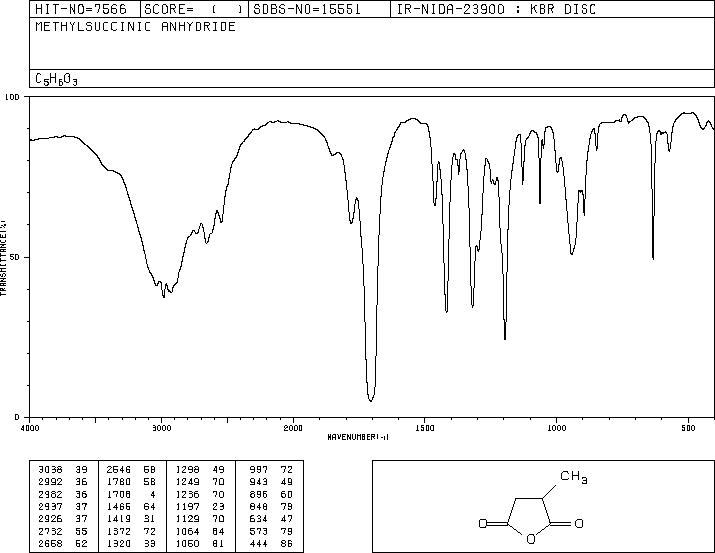Click the 2982 peak table entry
The width and height of the screenshot is (715, 553).
(x=50, y=494)
